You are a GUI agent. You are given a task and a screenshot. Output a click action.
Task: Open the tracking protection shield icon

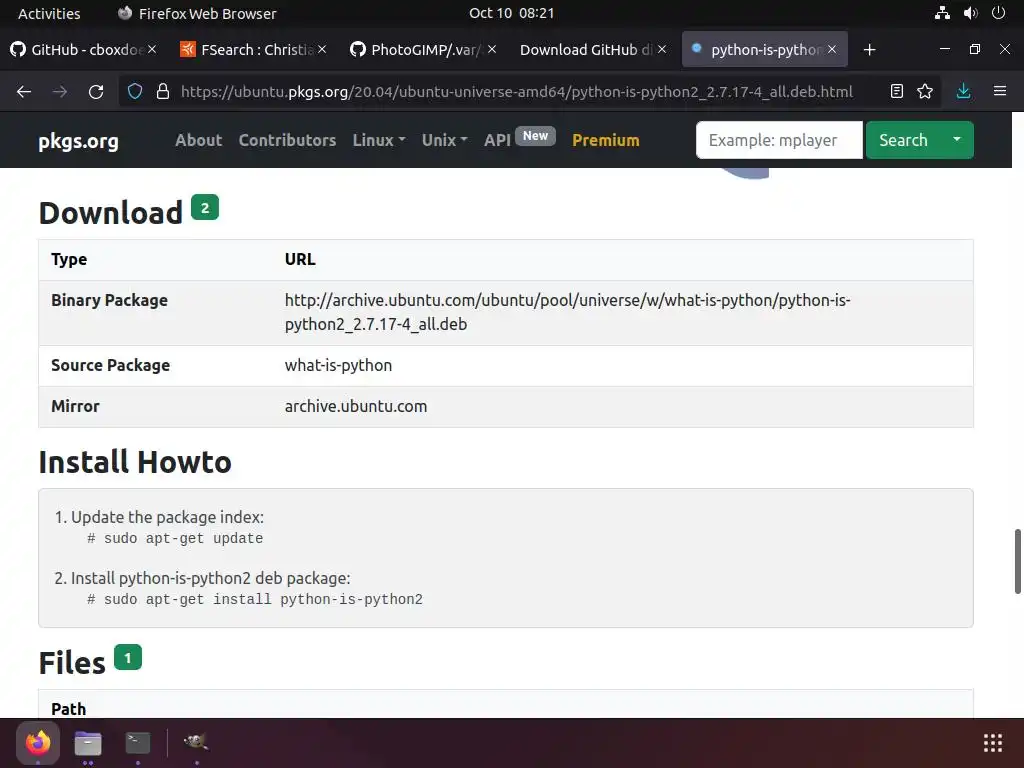(x=135, y=91)
